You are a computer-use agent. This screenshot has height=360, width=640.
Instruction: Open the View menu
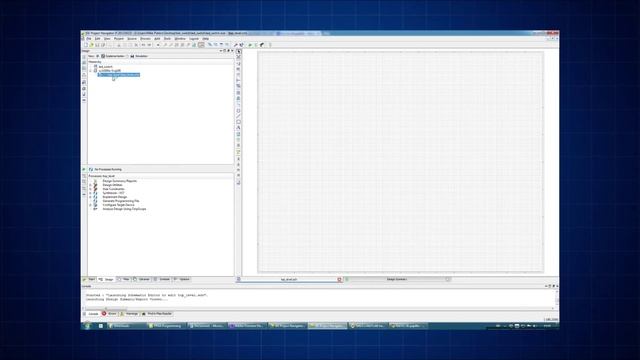[x=107, y=39]
